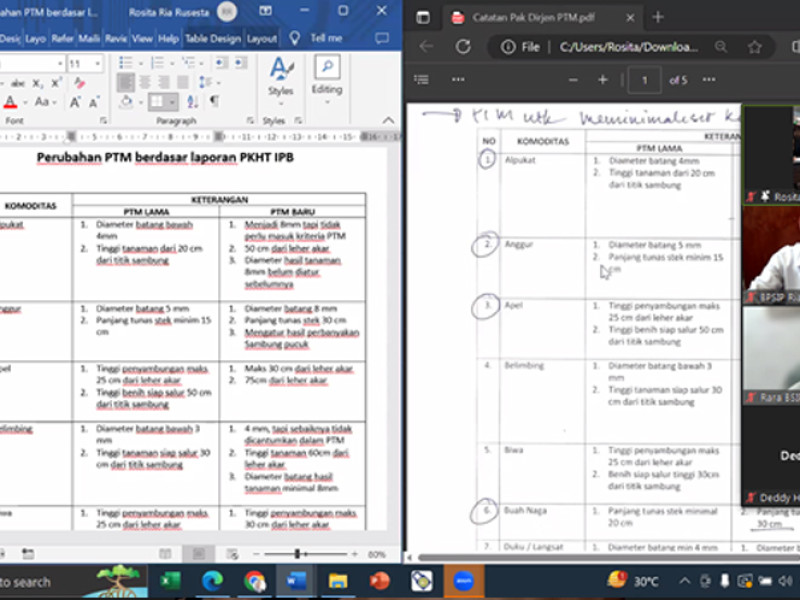Screen dimensions: 800x600
Task: Open the Table Design ribbon tab
Action: (x=213, y=38)
